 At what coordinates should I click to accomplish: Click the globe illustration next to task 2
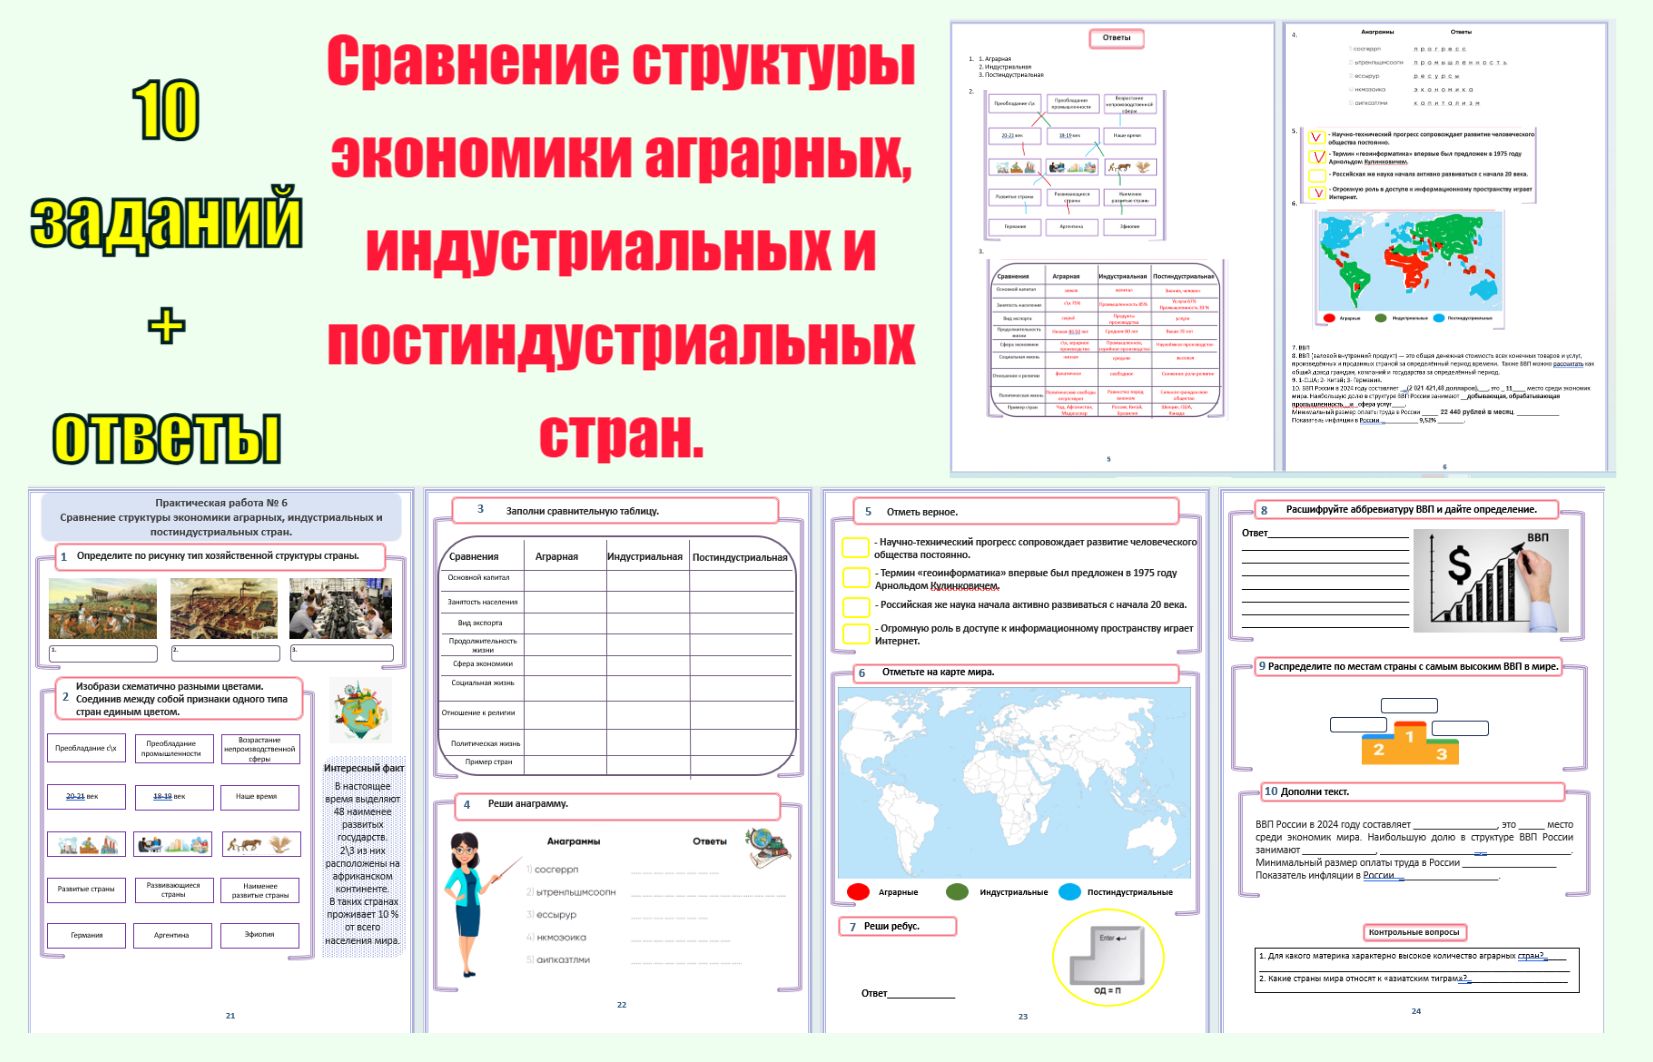(360, 709)
